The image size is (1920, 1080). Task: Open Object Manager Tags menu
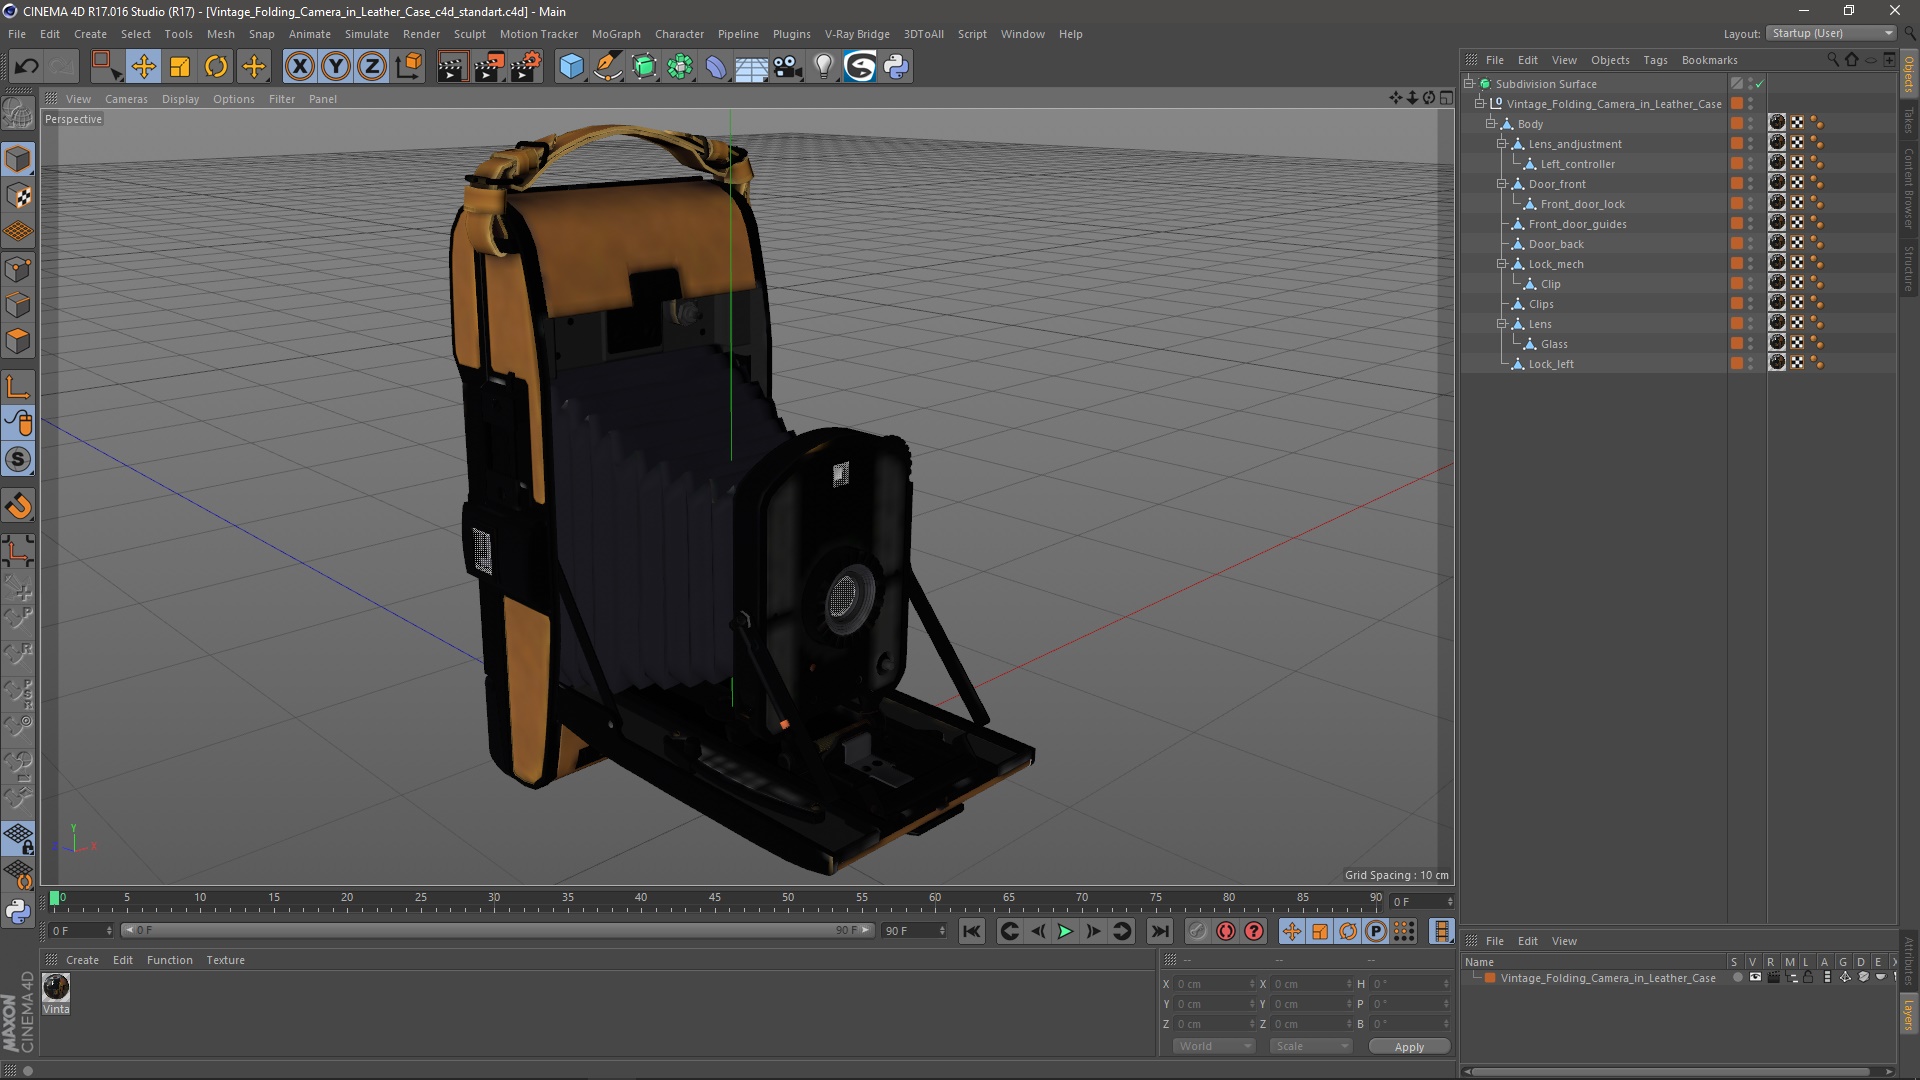coord(1655,60)
